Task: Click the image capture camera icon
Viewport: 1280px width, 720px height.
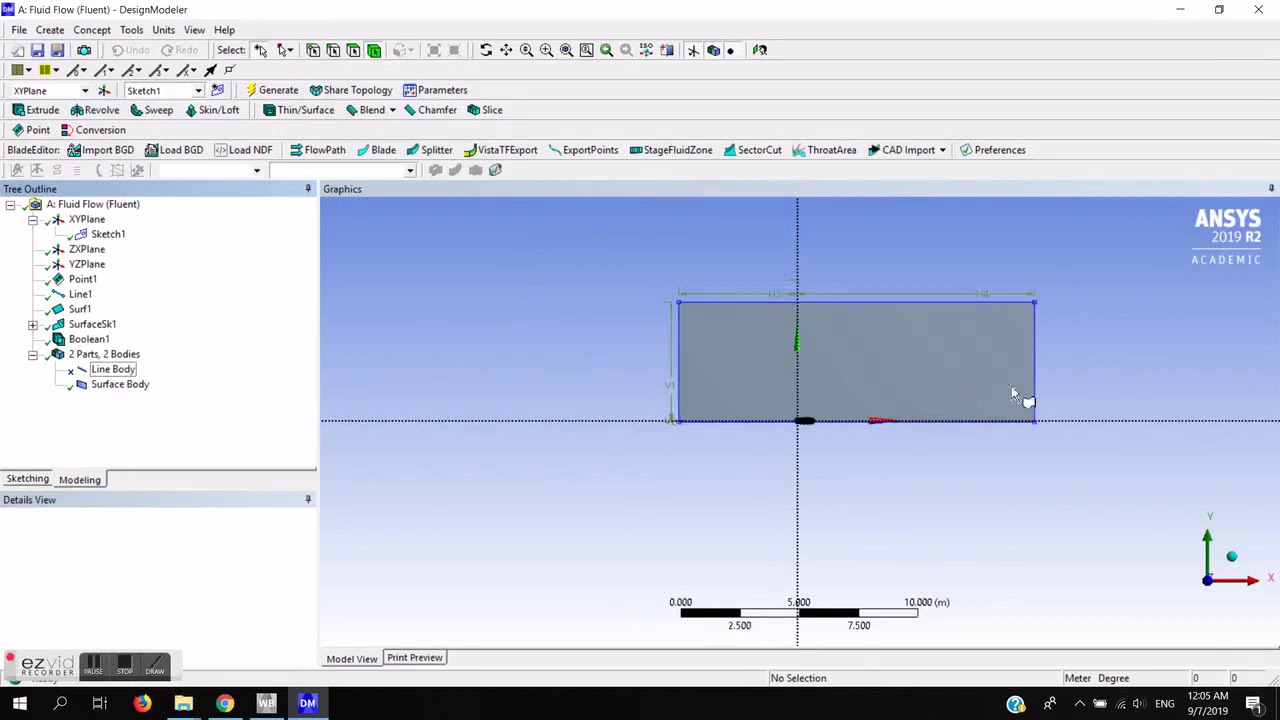Action: (84, 50)
